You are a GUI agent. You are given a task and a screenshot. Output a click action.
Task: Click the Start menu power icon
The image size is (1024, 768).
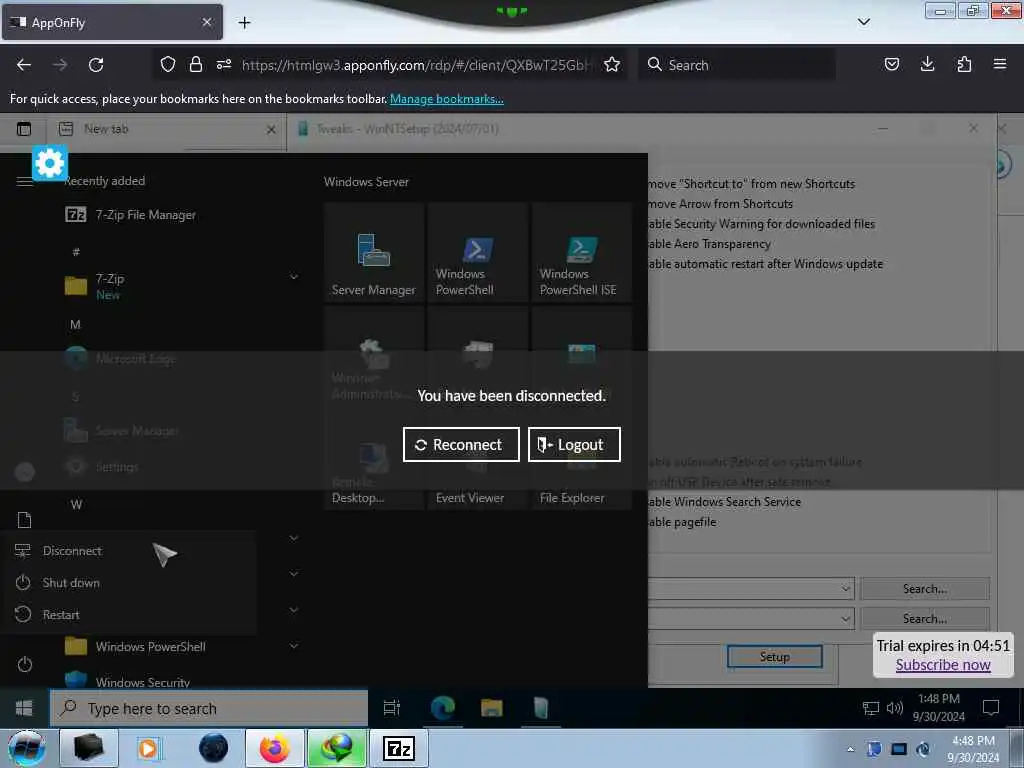coord(25,665)
